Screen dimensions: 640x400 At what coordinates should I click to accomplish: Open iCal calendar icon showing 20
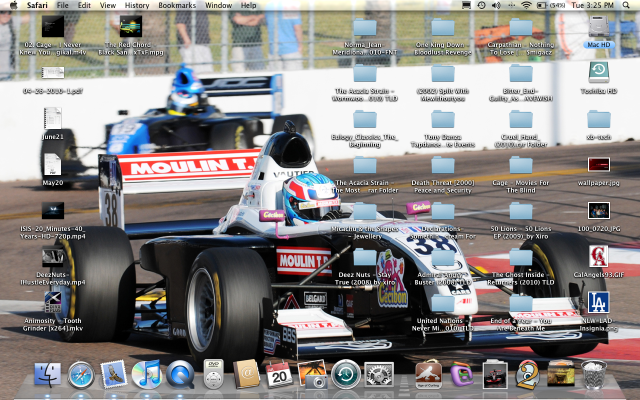pyautogui.click(x=279, y=375)
